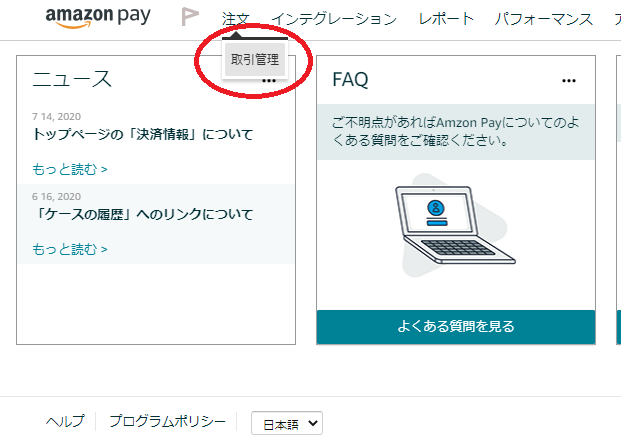
Task: Click the FAQ panel heading
Action: [350, 80]
